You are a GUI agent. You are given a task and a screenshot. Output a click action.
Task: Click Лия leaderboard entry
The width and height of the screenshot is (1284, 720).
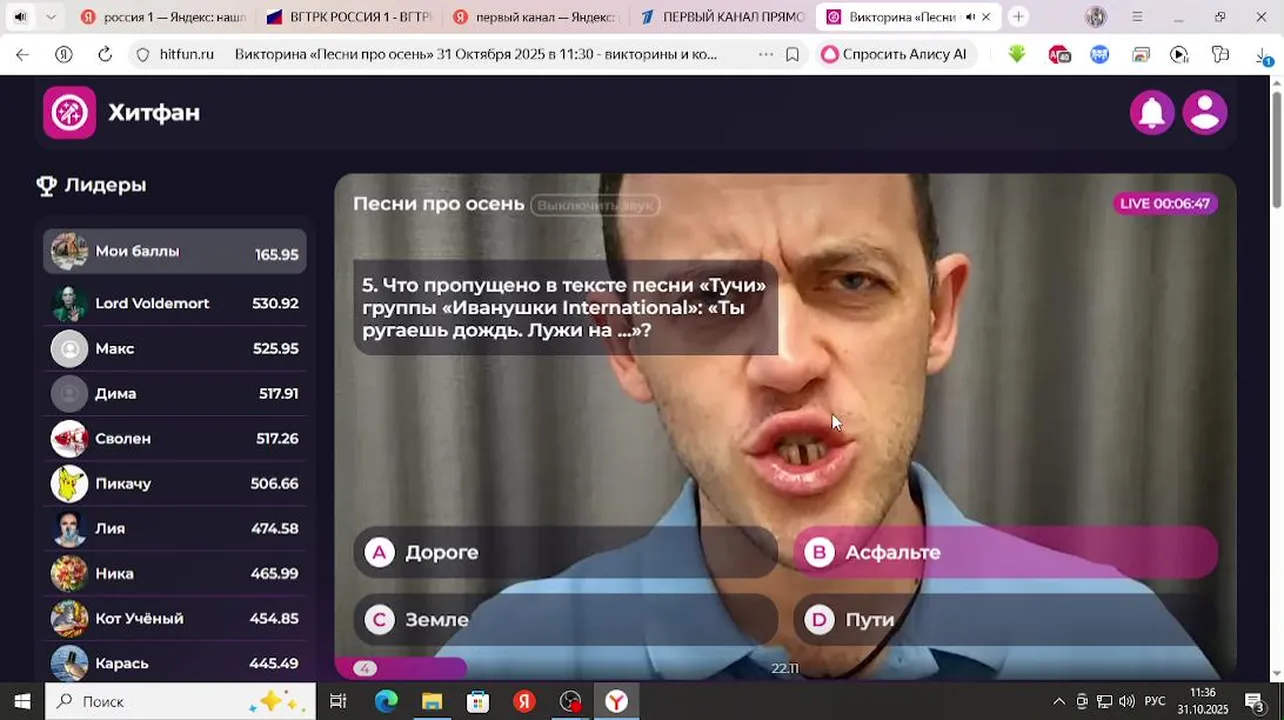pyautogui.click(x=175, y=528)
